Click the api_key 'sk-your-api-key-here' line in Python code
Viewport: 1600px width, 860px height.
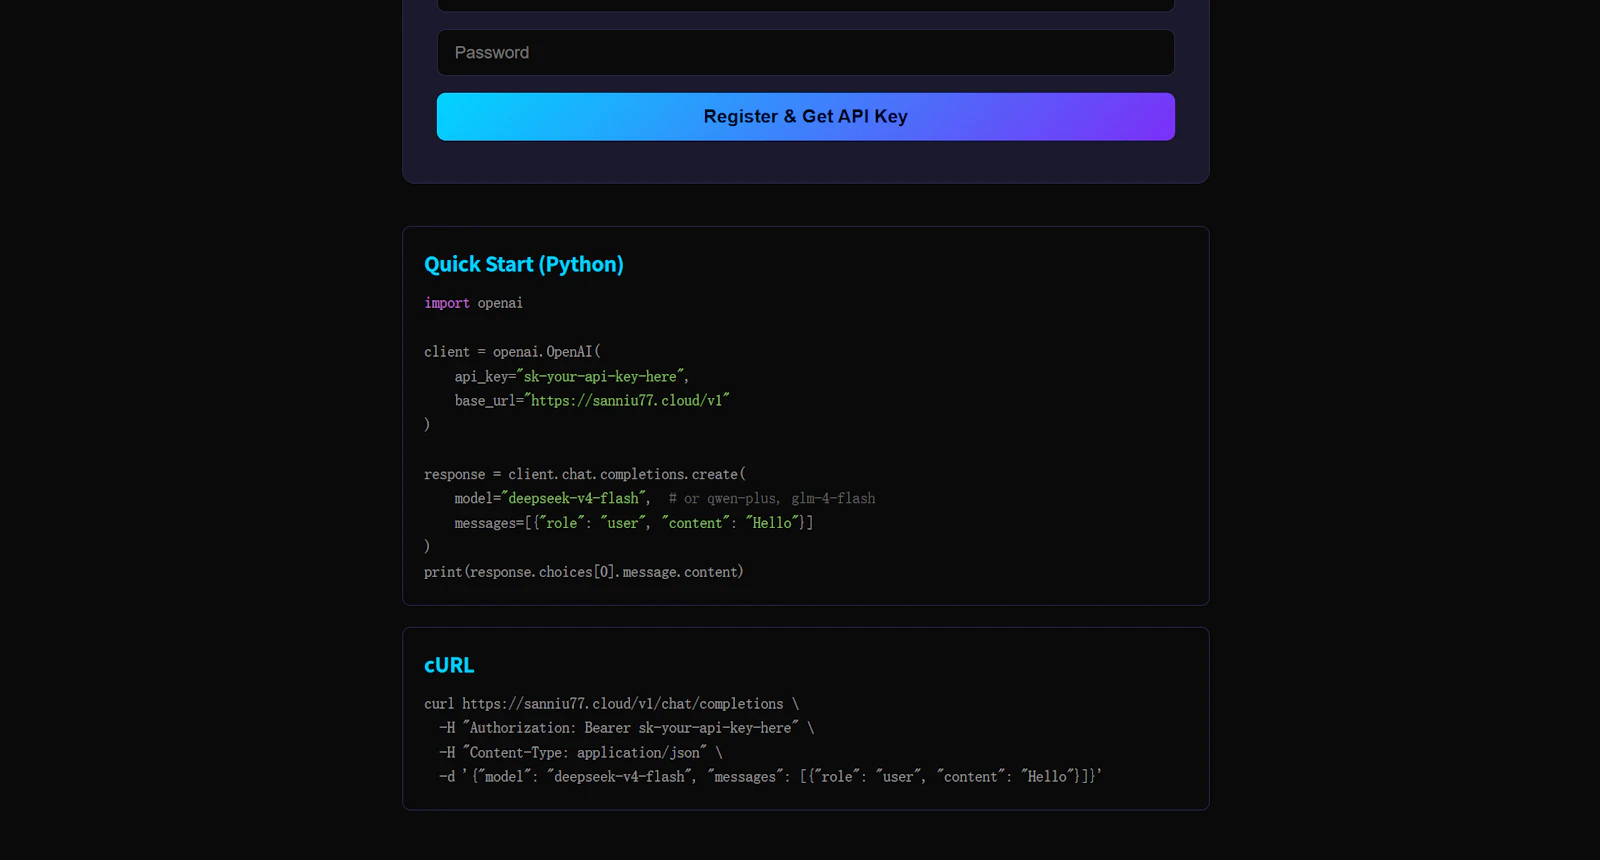[x=571, y=377]
